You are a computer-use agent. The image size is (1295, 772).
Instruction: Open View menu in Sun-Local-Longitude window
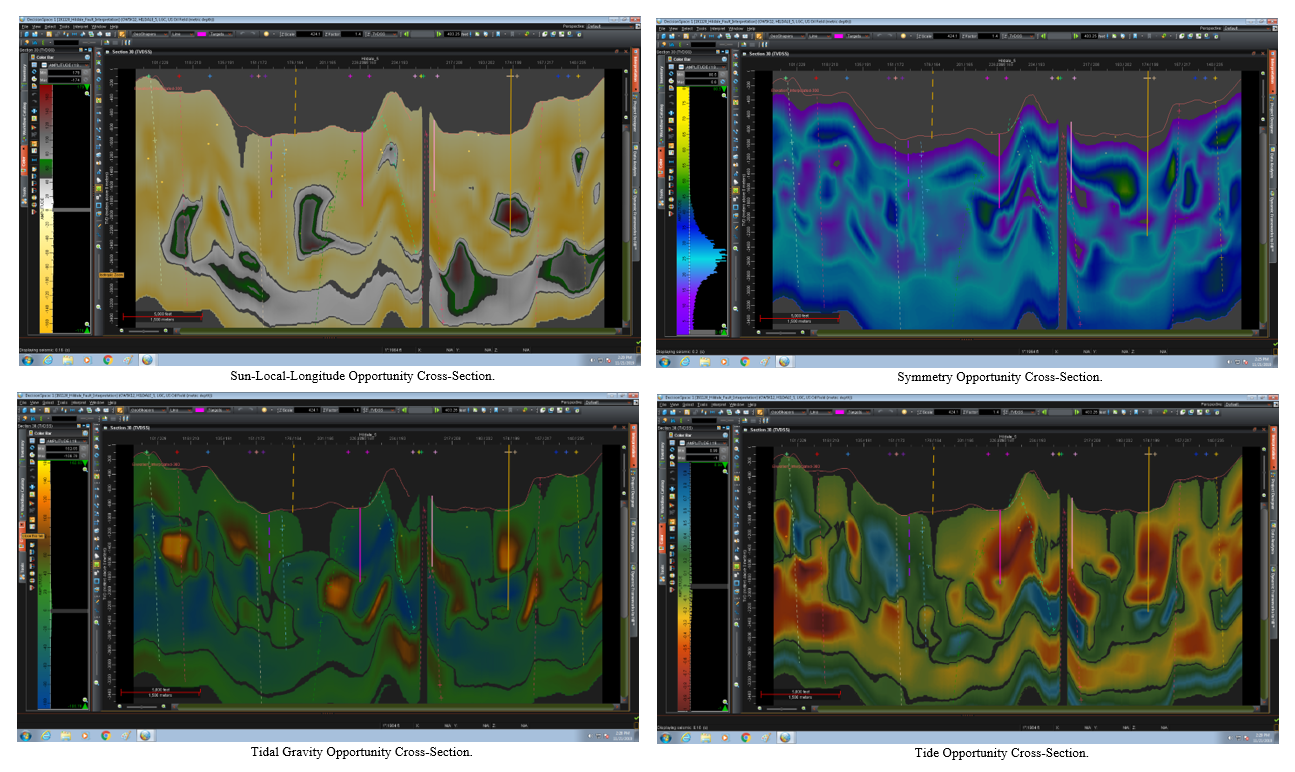[35, 26]
